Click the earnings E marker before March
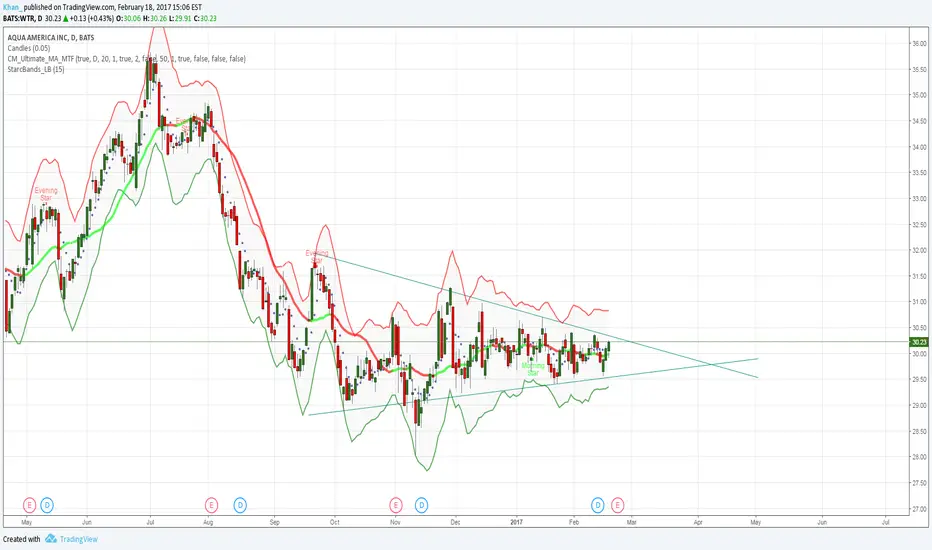 (618, 505)
